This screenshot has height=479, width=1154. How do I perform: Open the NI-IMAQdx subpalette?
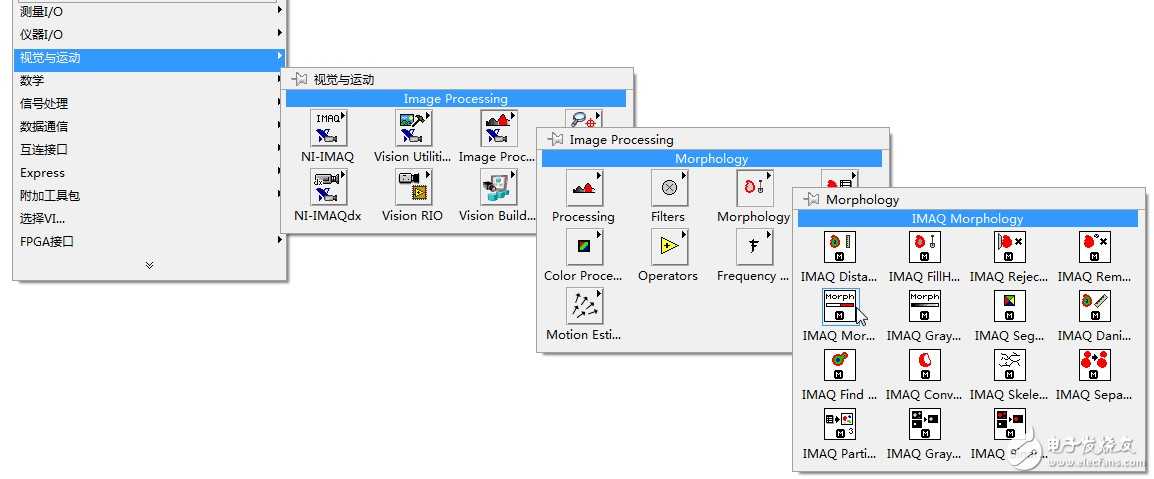click(328, 187)
